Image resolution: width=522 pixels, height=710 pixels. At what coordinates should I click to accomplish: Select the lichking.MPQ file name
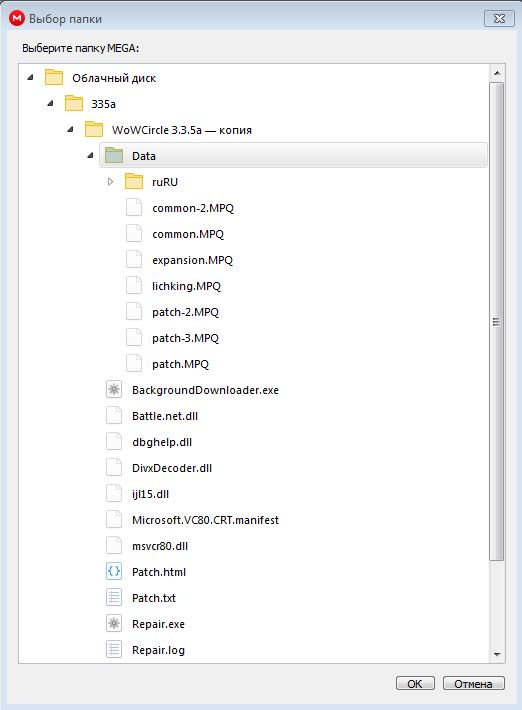[x=187, y=286]
